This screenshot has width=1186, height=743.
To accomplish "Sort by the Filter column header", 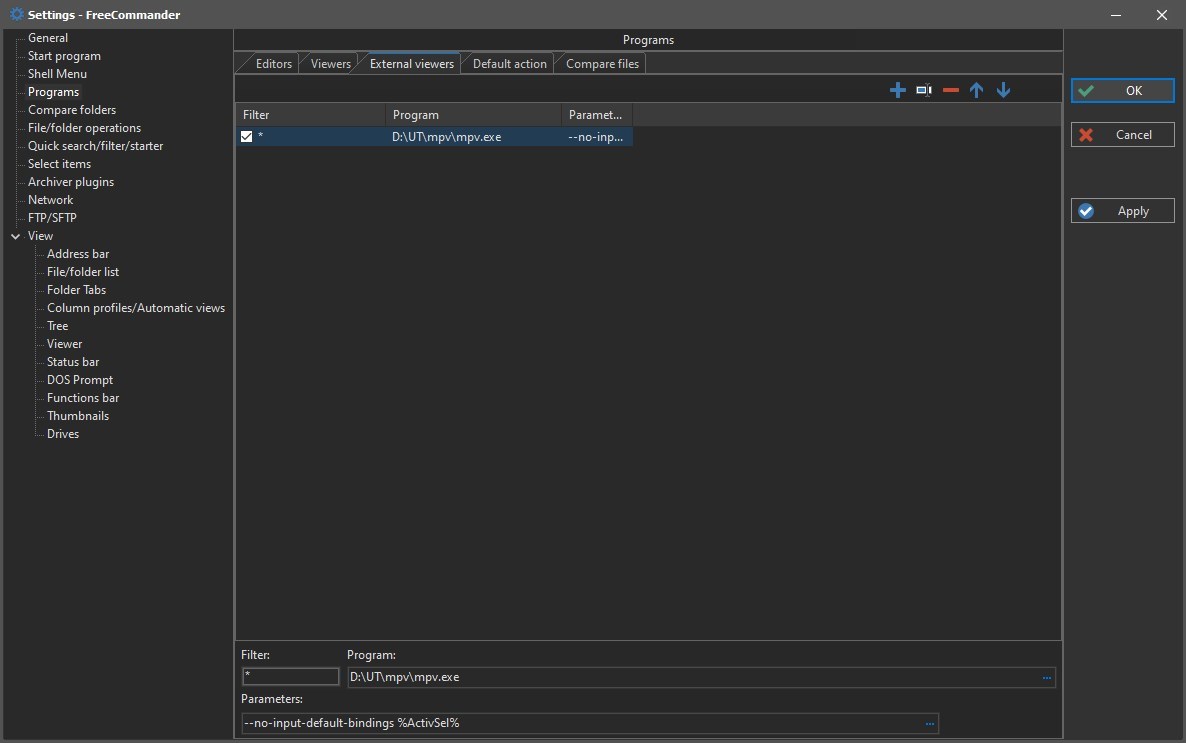I will (310, 115).
